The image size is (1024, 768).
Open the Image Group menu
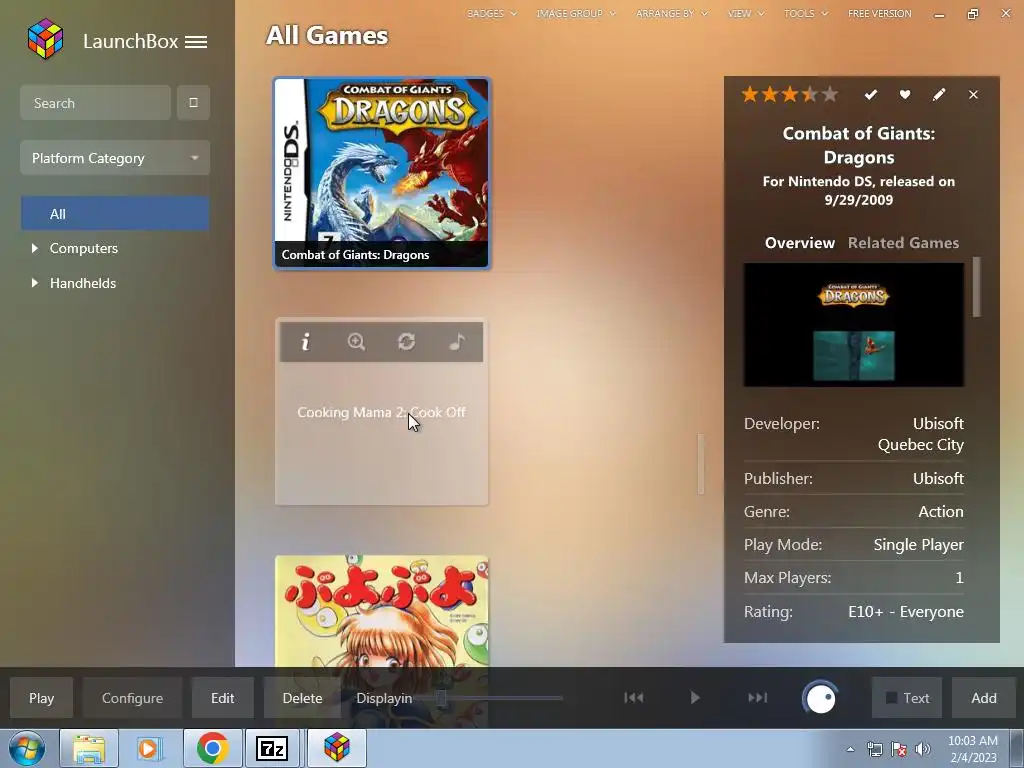[x=576, y=13]
